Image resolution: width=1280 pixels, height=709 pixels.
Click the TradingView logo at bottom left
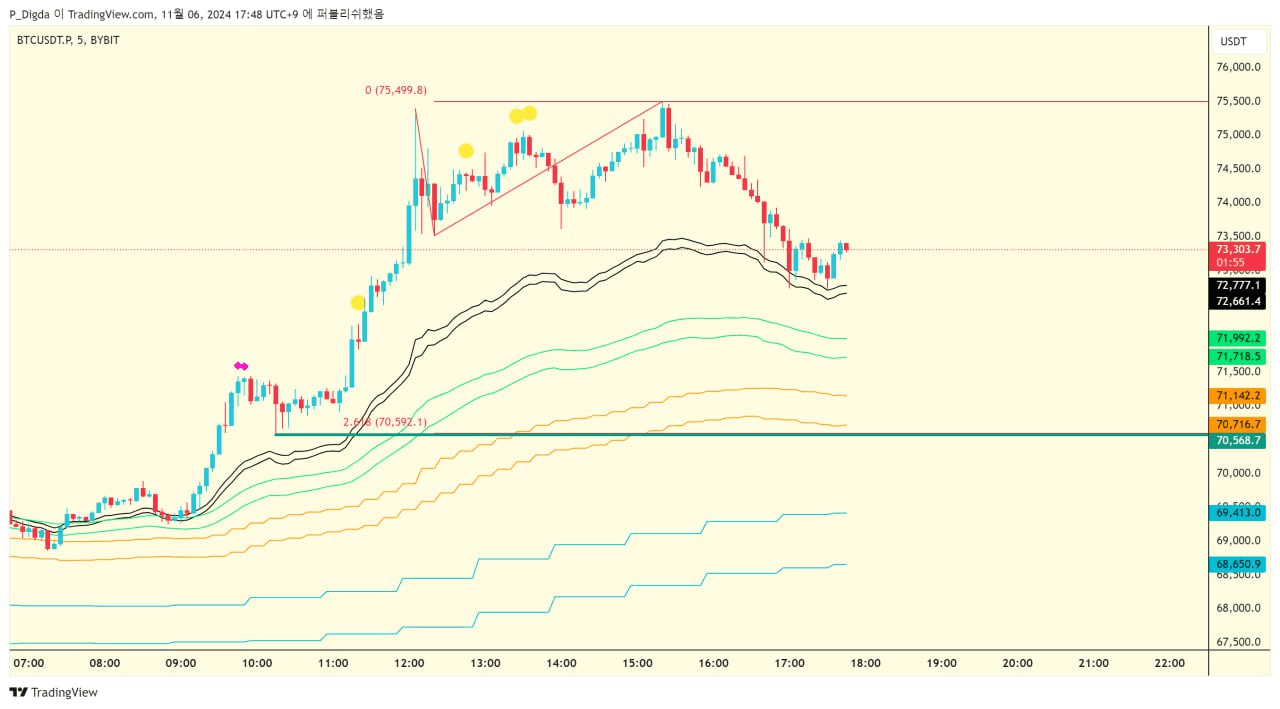click(54, 692)
